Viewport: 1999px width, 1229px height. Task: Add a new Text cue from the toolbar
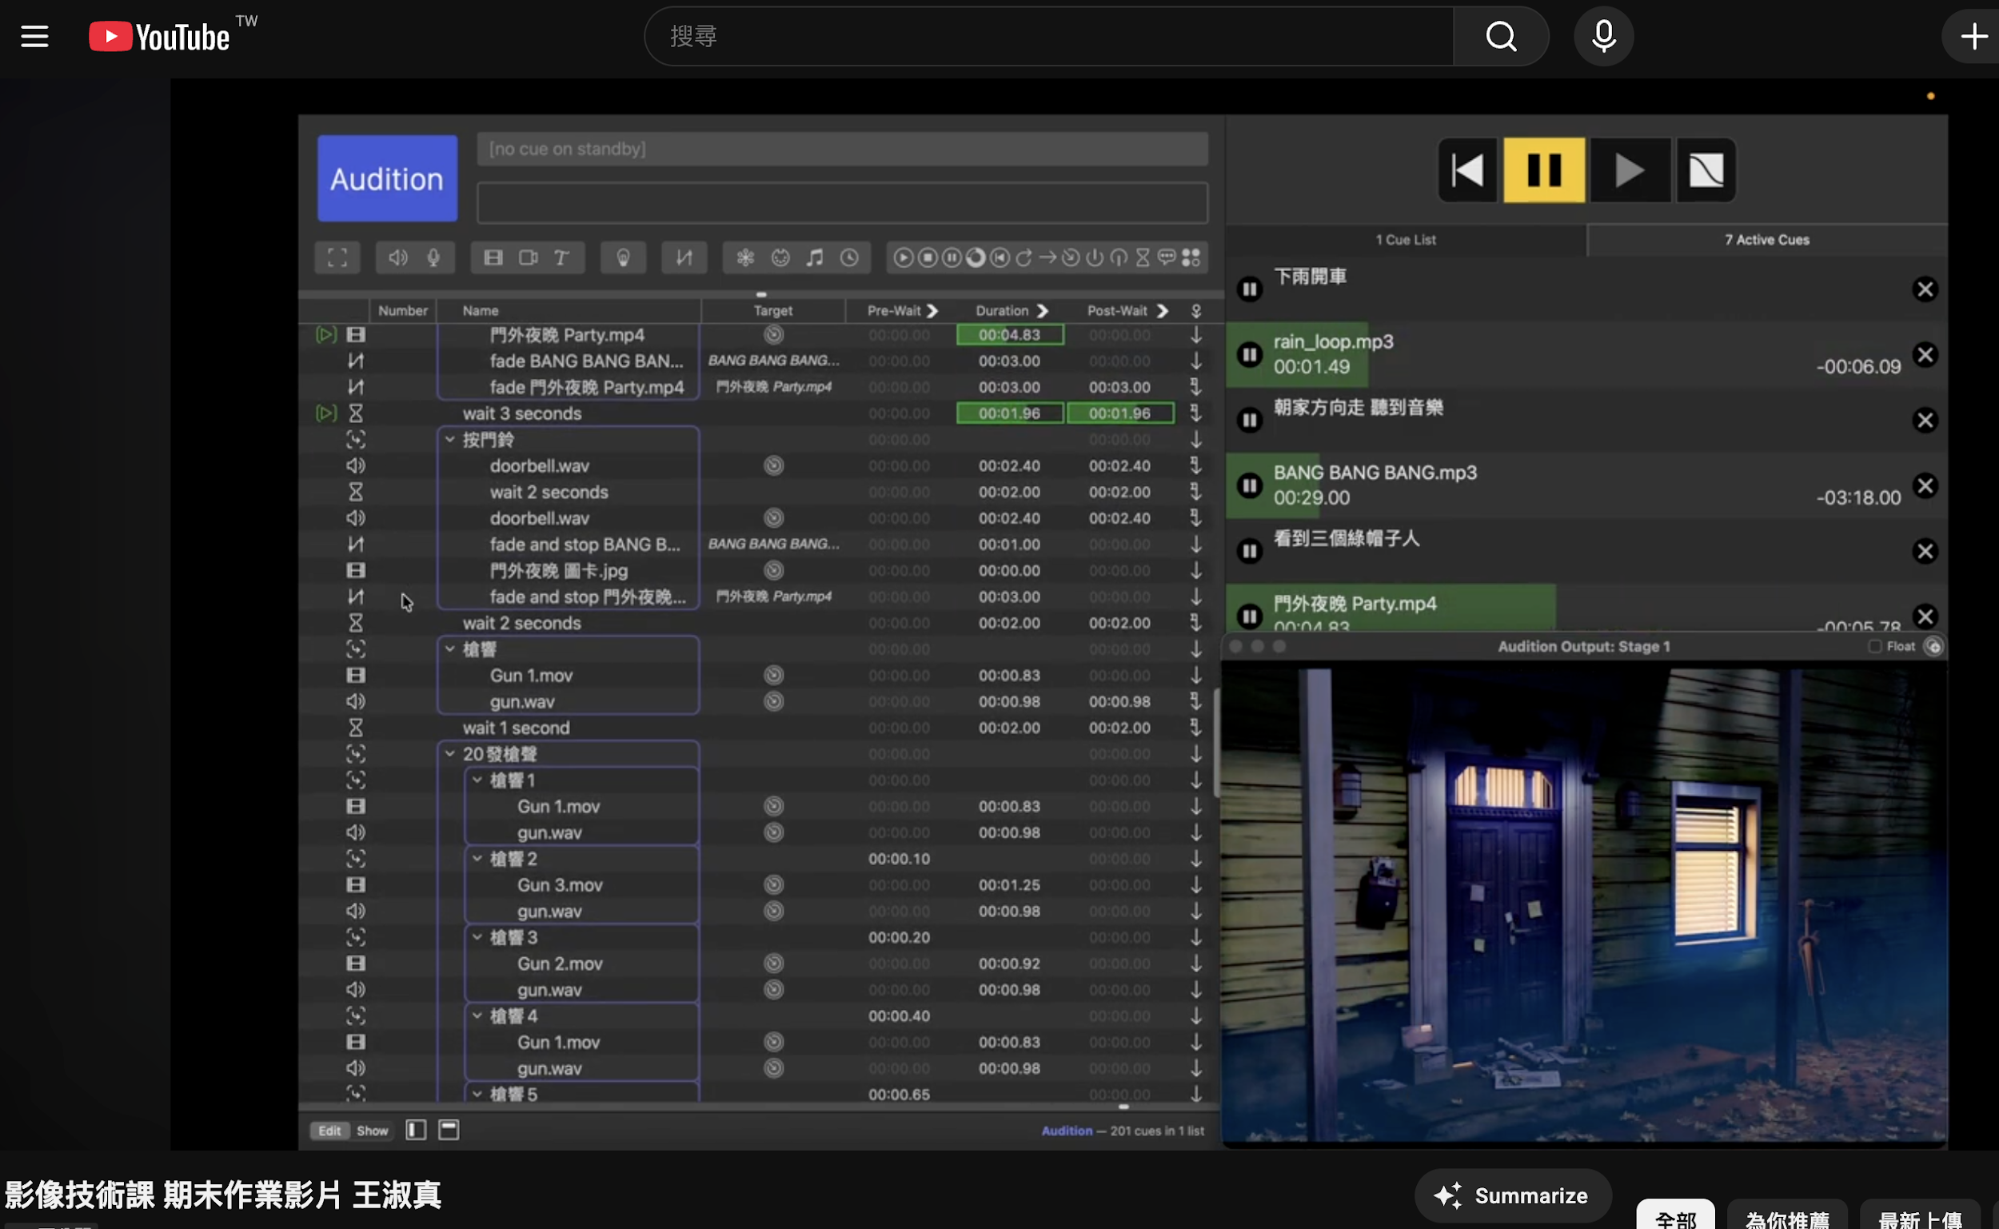tap(562, 258)
